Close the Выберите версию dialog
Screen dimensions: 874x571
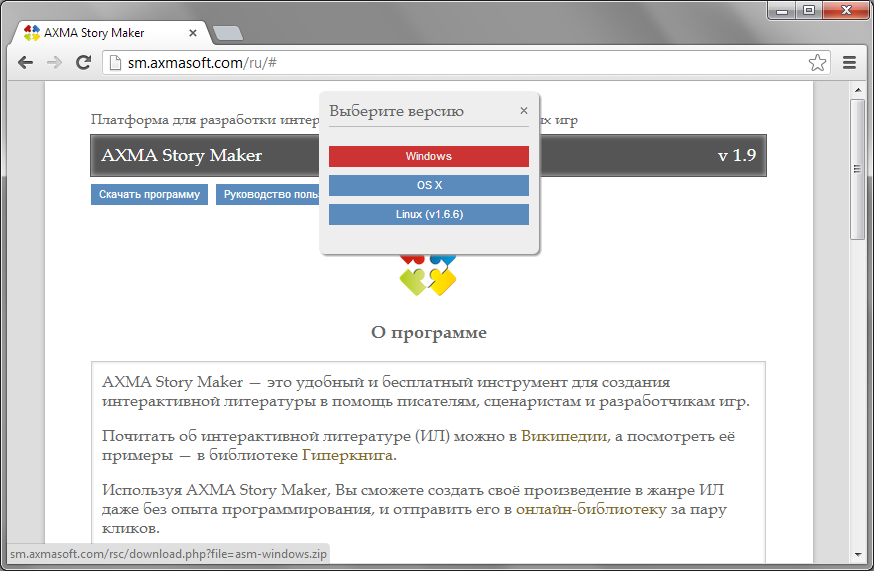click(x=523, y=110)
